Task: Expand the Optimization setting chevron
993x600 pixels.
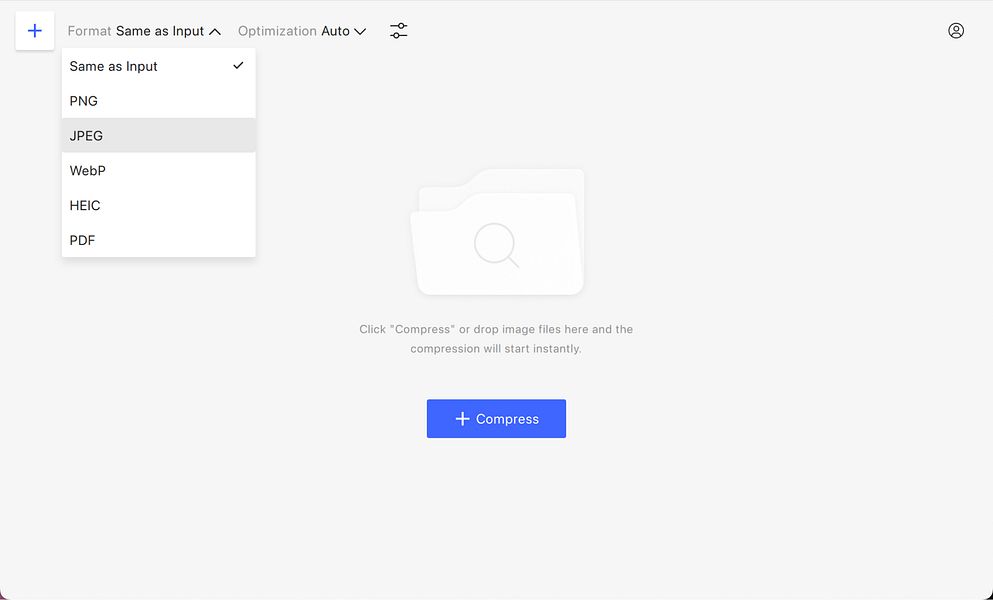Action: pyautogui.click(x=360, y=31)
